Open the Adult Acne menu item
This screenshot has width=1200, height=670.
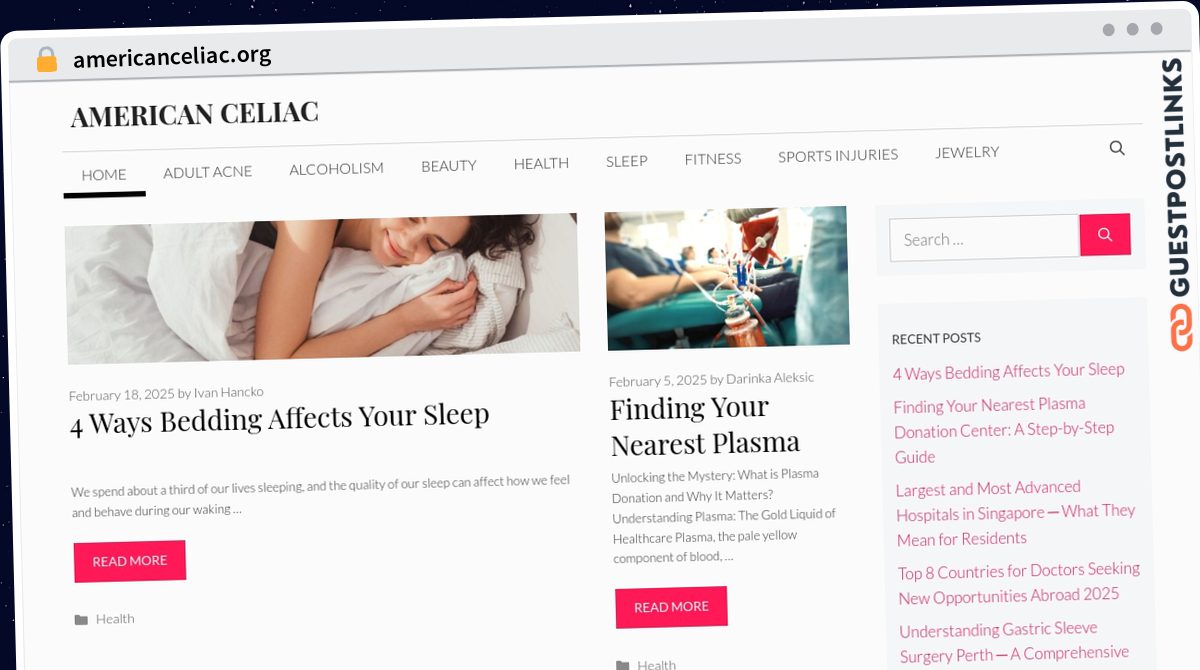pos(208,172)
